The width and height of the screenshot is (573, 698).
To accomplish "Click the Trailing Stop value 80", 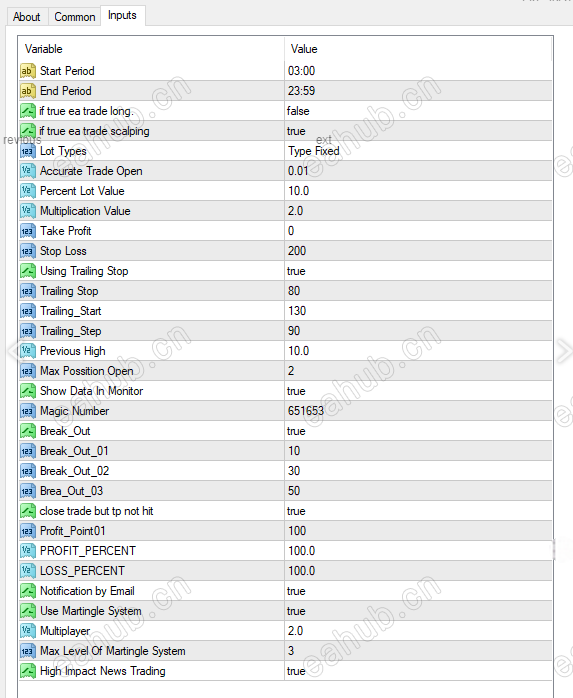I will pos(294,291).
